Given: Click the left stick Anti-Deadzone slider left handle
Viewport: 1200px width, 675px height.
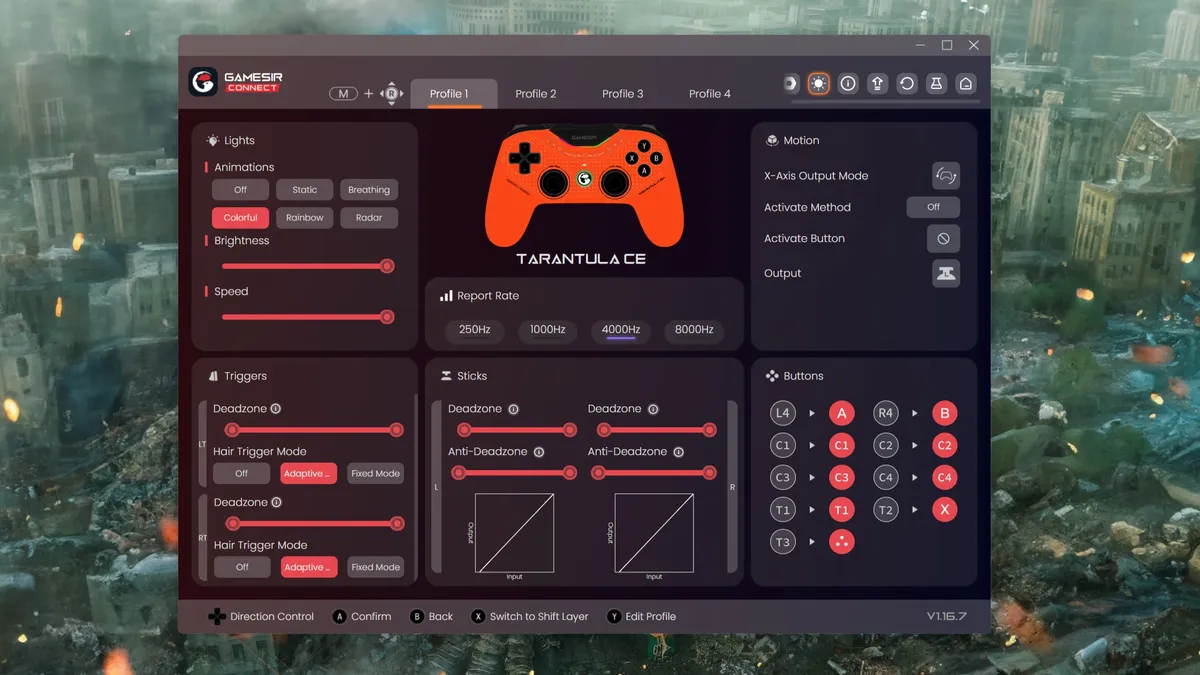Looking at the screenshot, I should 460,473.
